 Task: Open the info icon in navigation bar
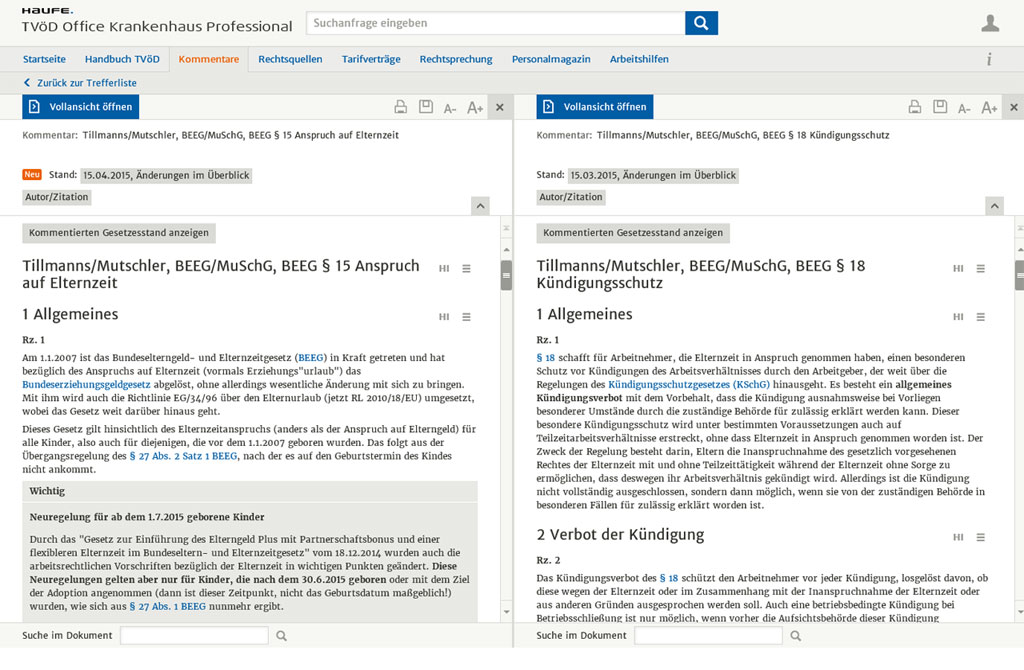click(x=989, y=59)
